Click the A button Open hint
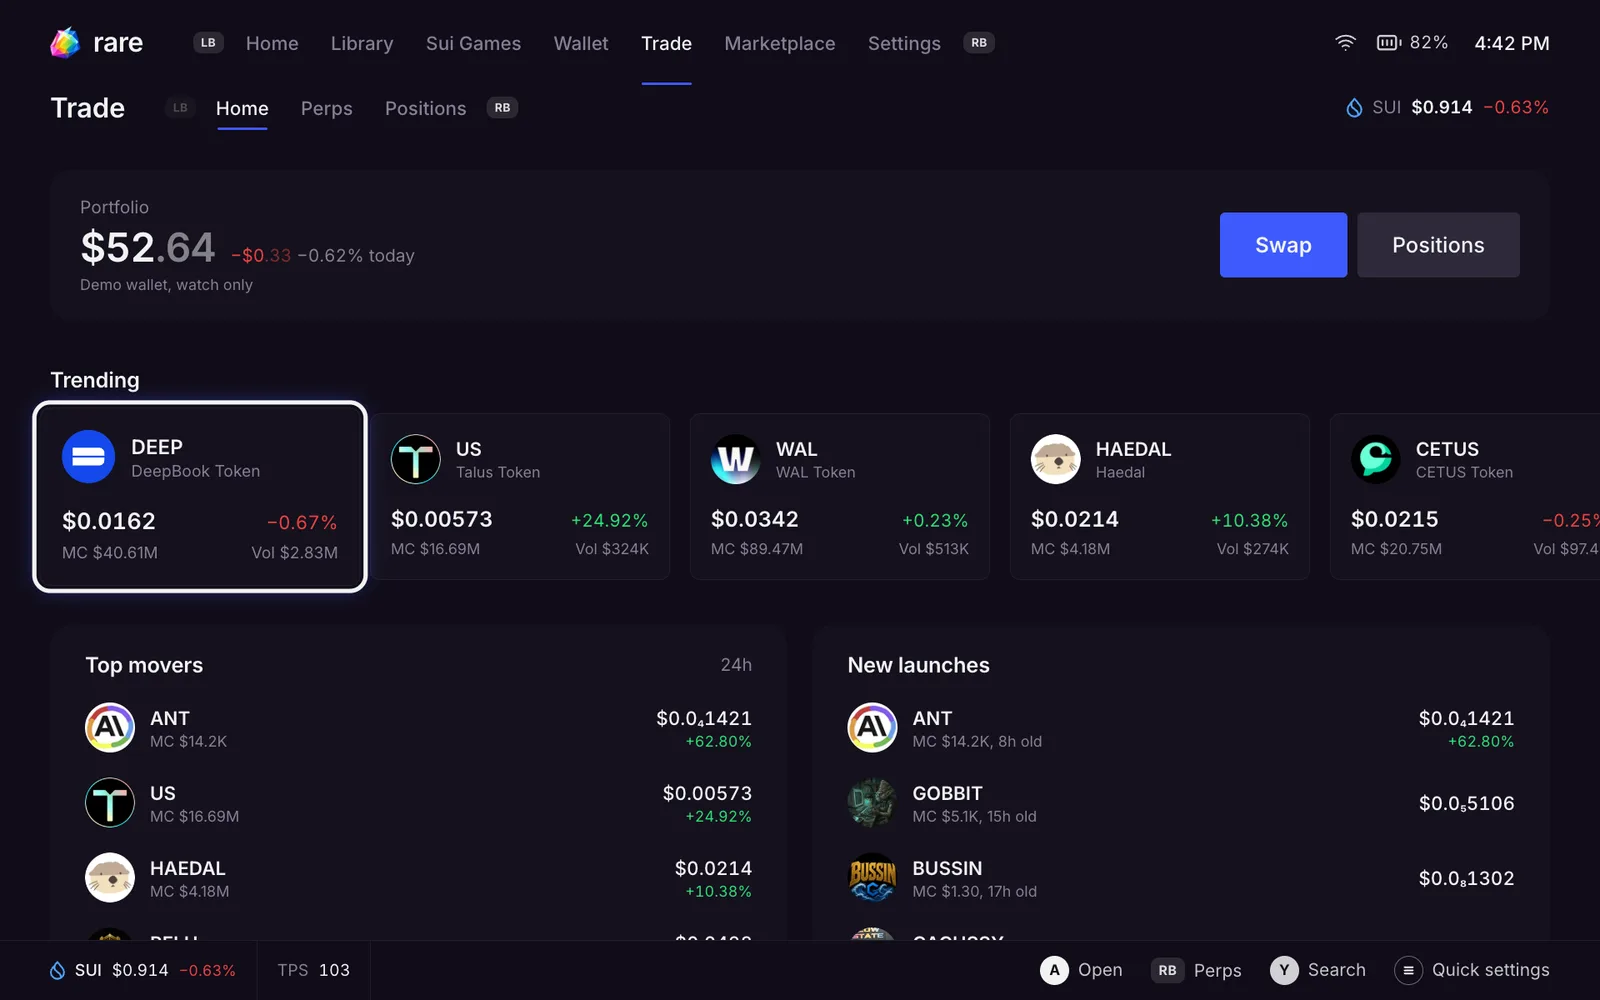The width and height of the screenshot is (1600, 1000). (1081, 970)
